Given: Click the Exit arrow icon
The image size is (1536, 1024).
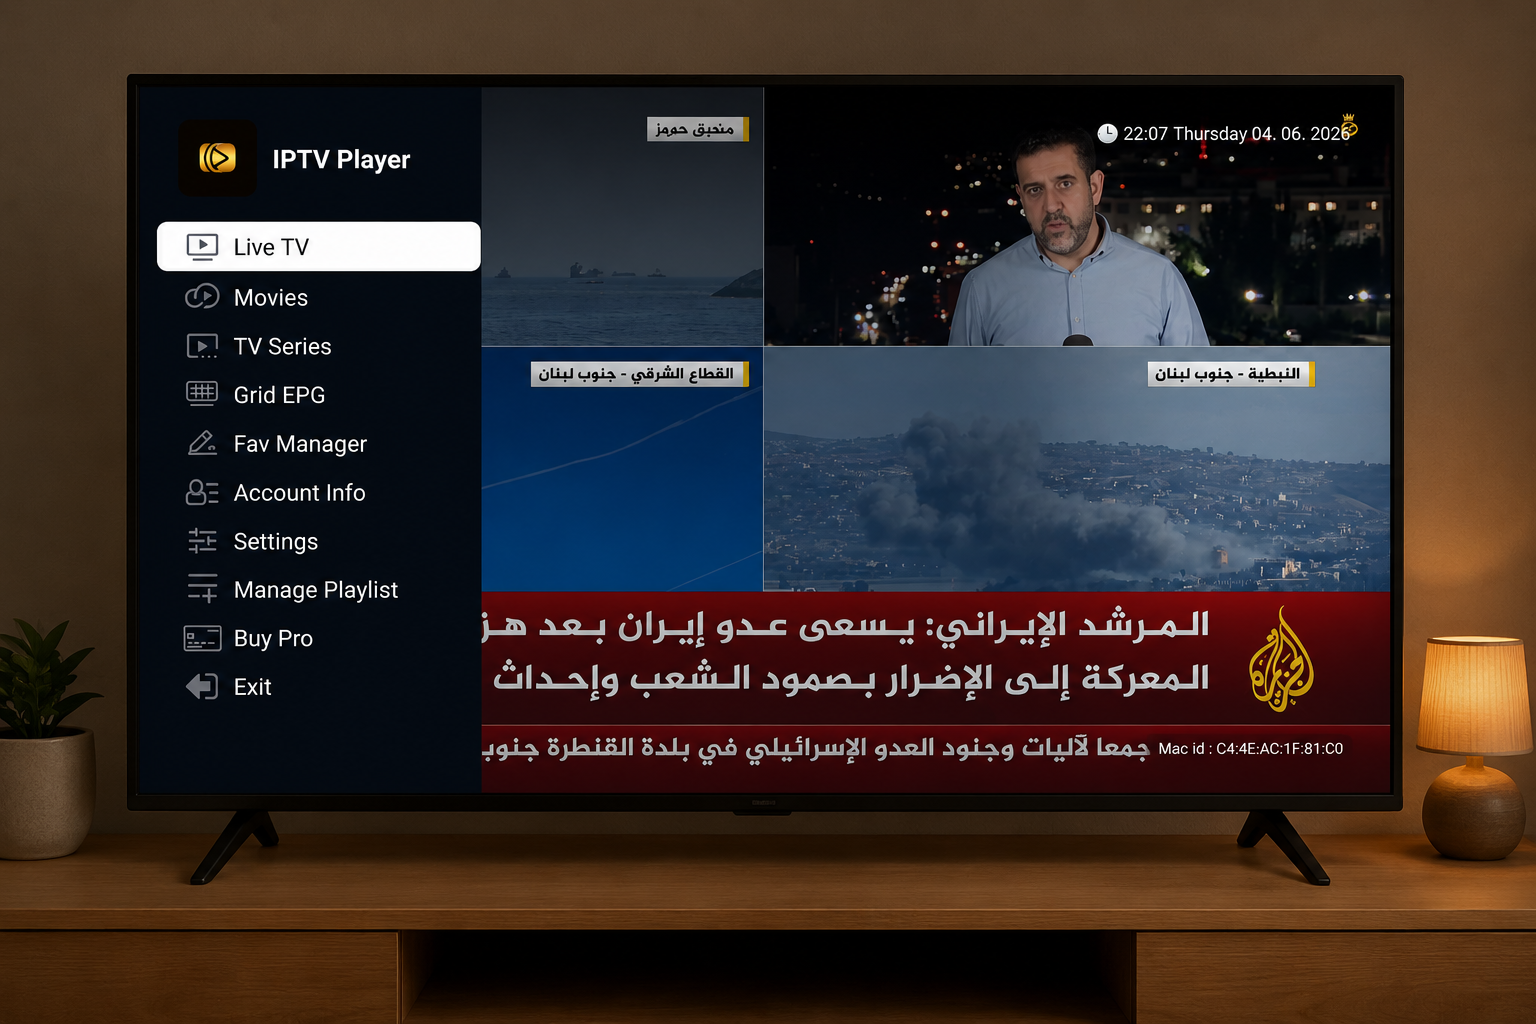Looking at the screenshot, I should click(x=202, y=687).
